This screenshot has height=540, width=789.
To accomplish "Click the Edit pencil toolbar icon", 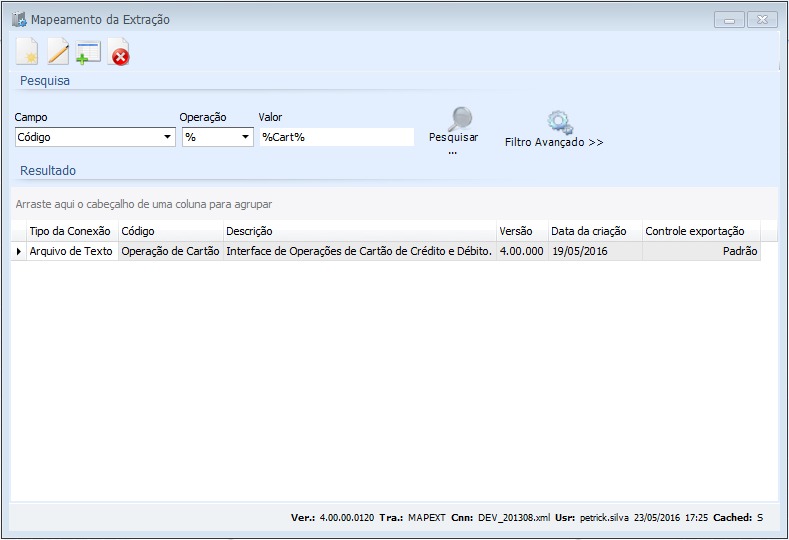I will [58, 53].
